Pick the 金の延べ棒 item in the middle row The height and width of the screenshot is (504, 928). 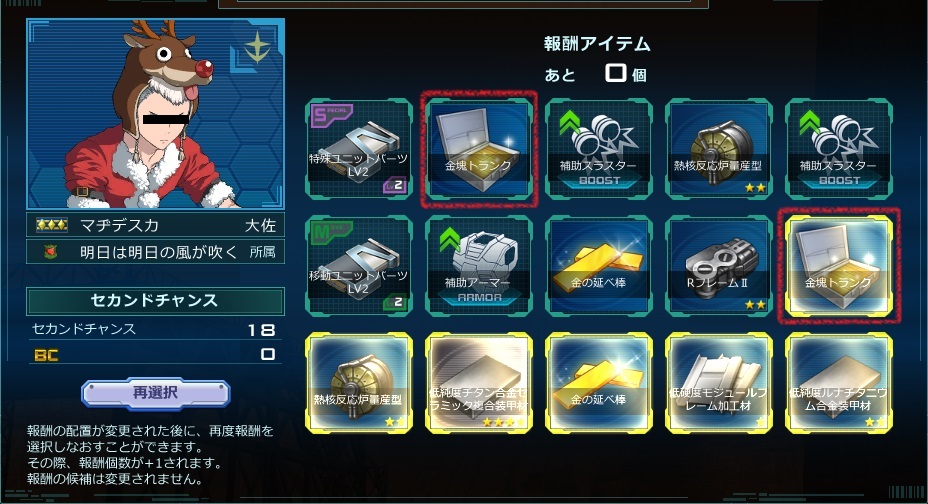click(599, 266)
